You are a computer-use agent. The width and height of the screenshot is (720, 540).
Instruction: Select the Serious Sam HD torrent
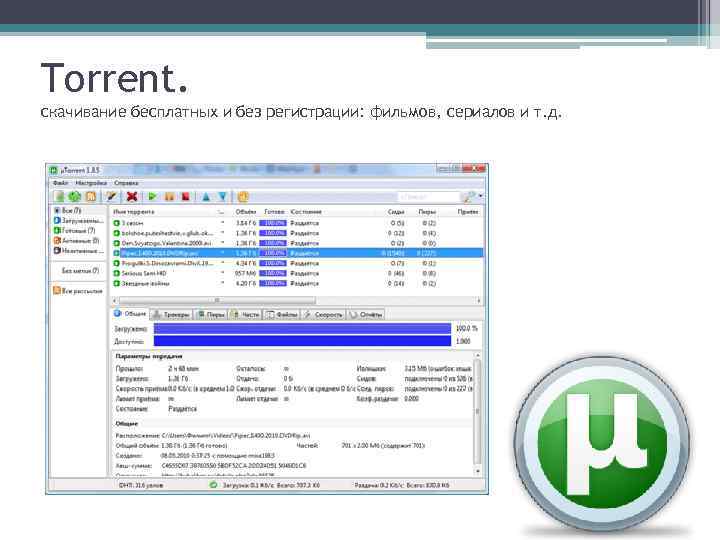point(298,274)
